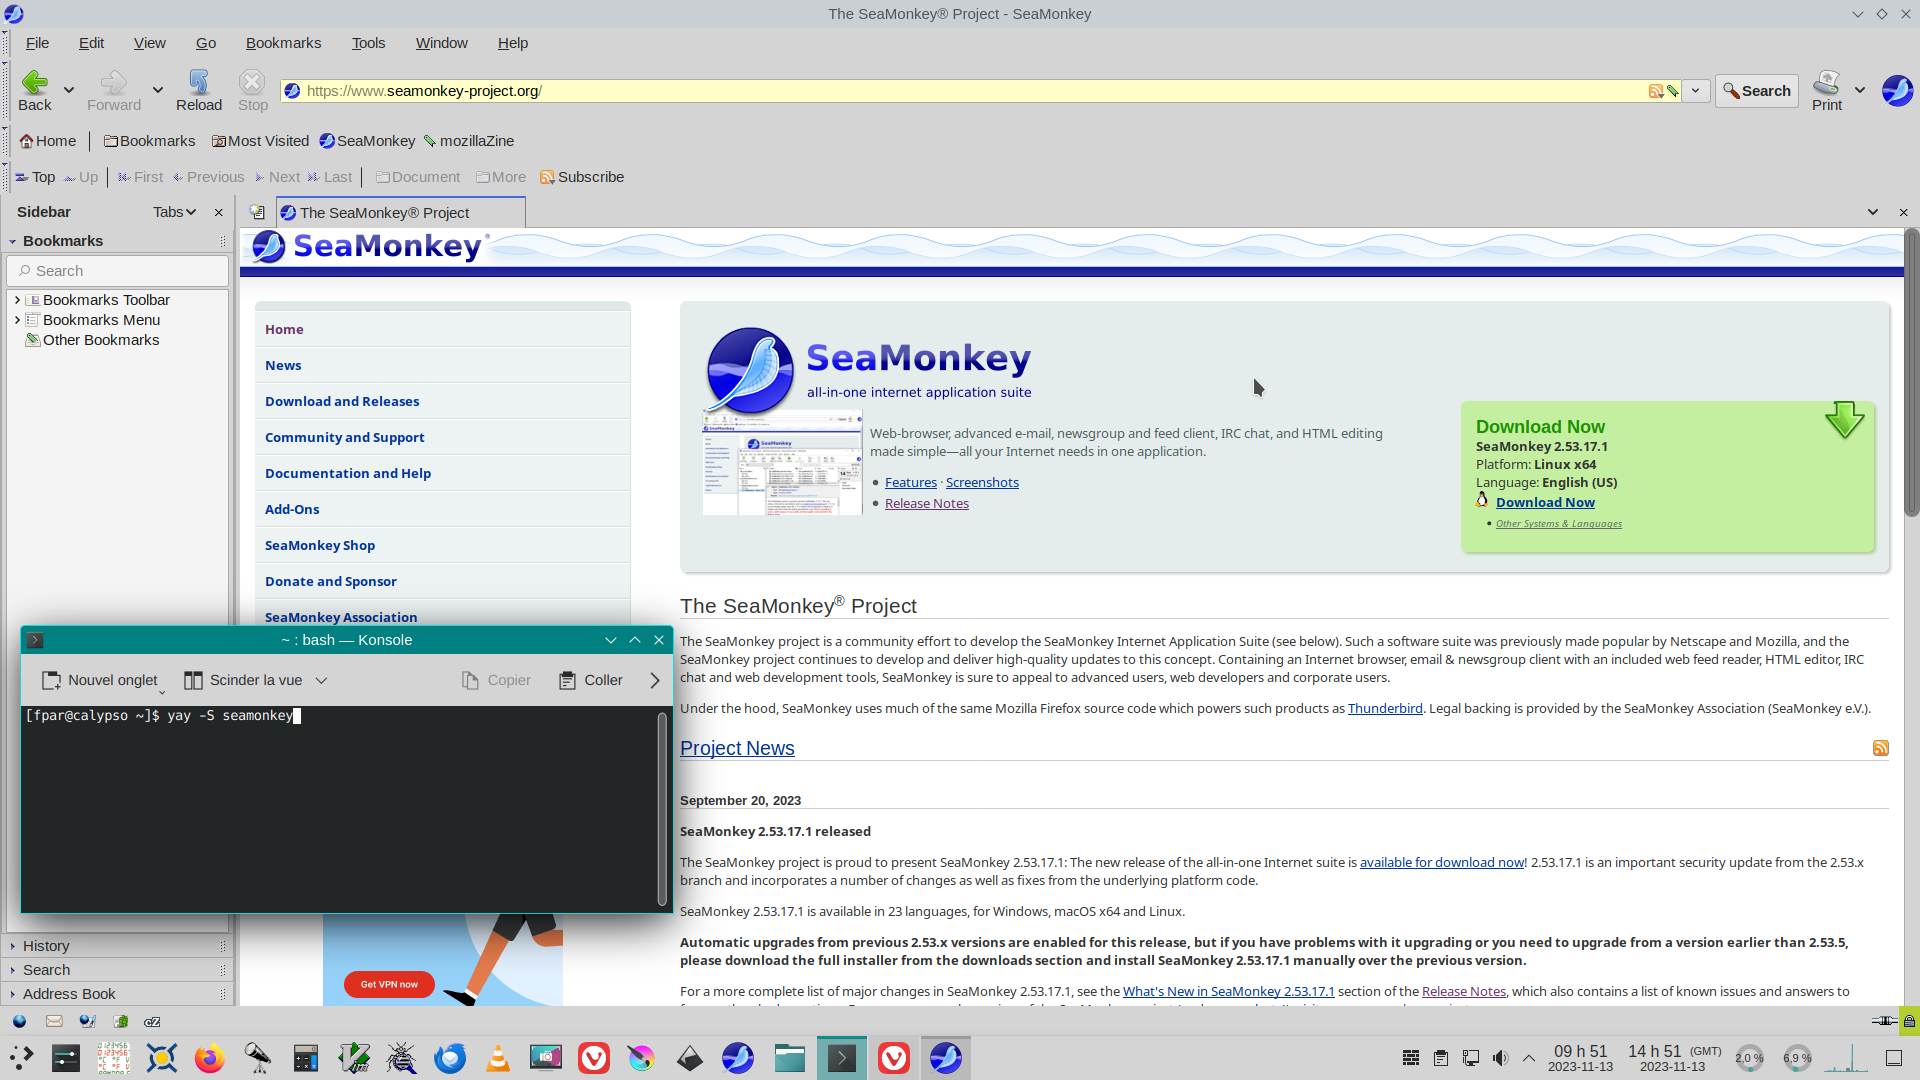
Task: Open the Tools menu
Action: click(368, 43)
